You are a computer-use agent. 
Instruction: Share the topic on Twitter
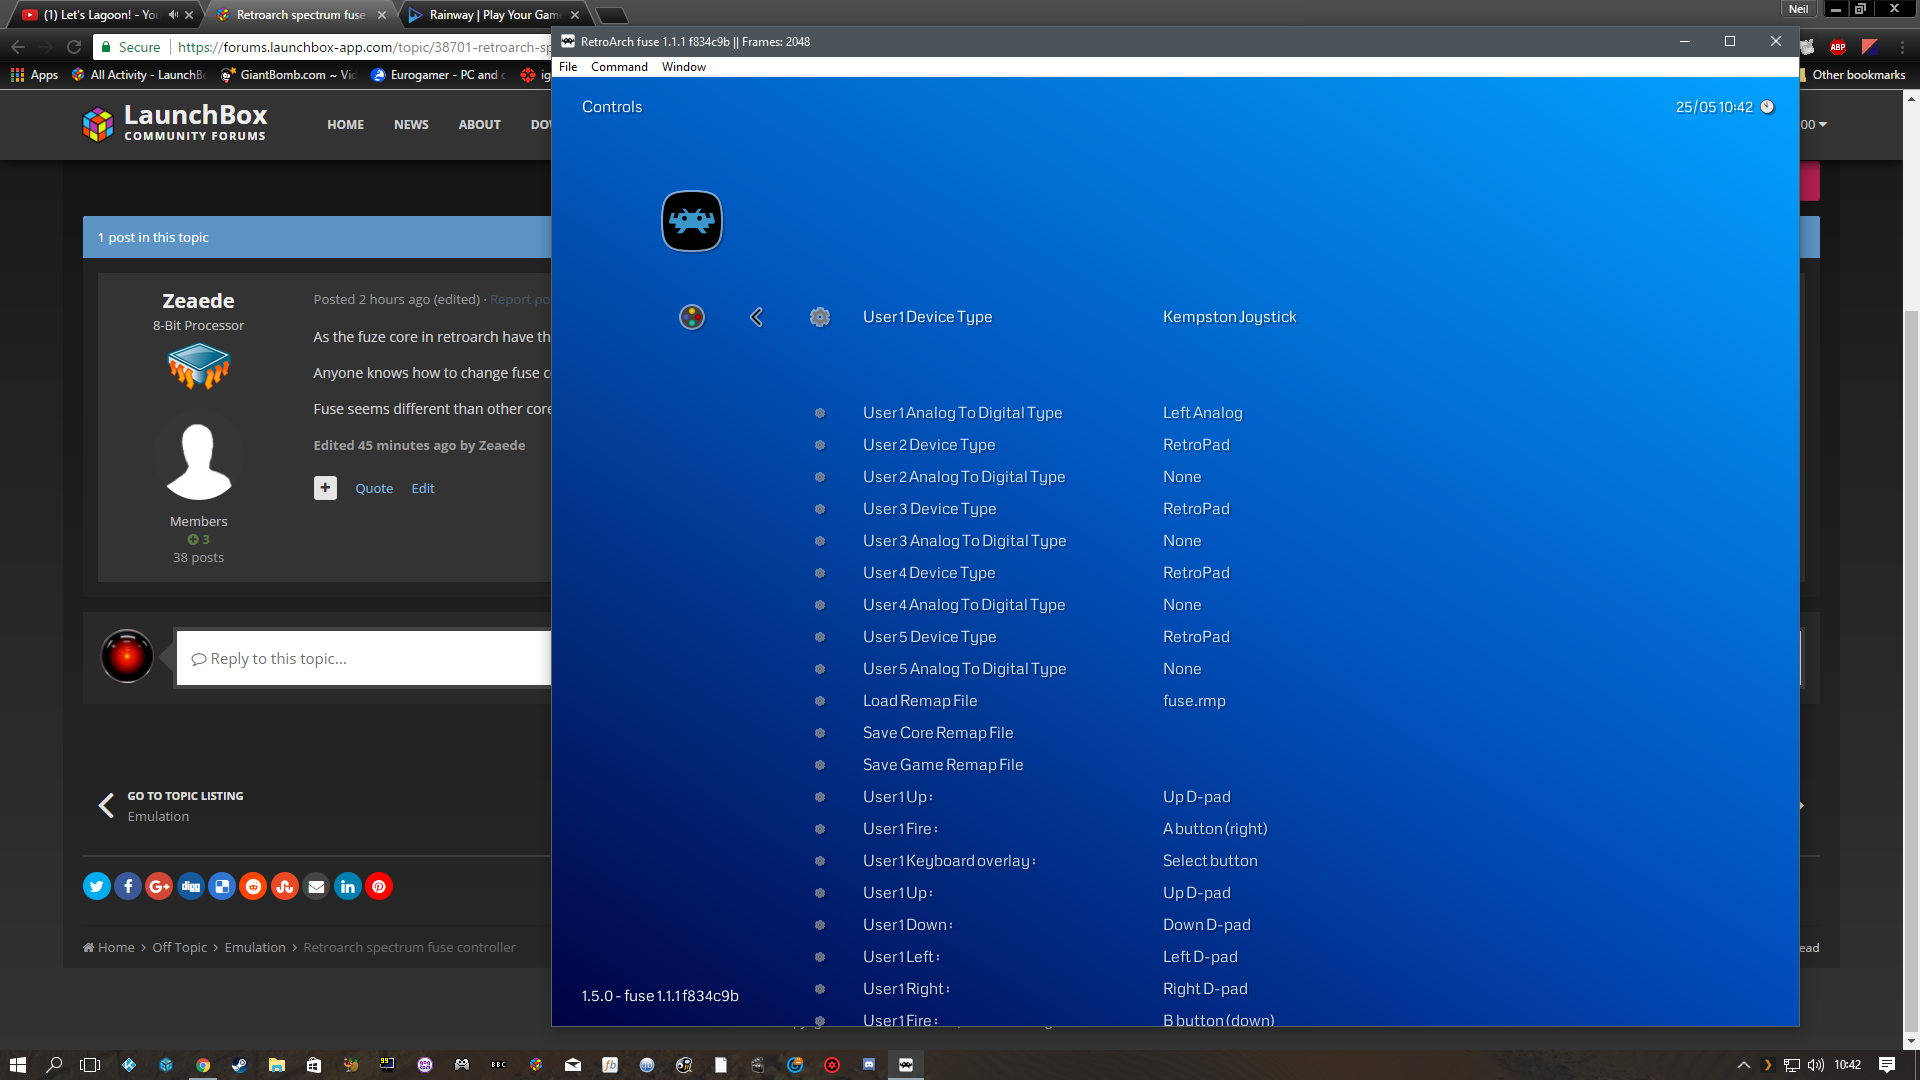point(97,886)
